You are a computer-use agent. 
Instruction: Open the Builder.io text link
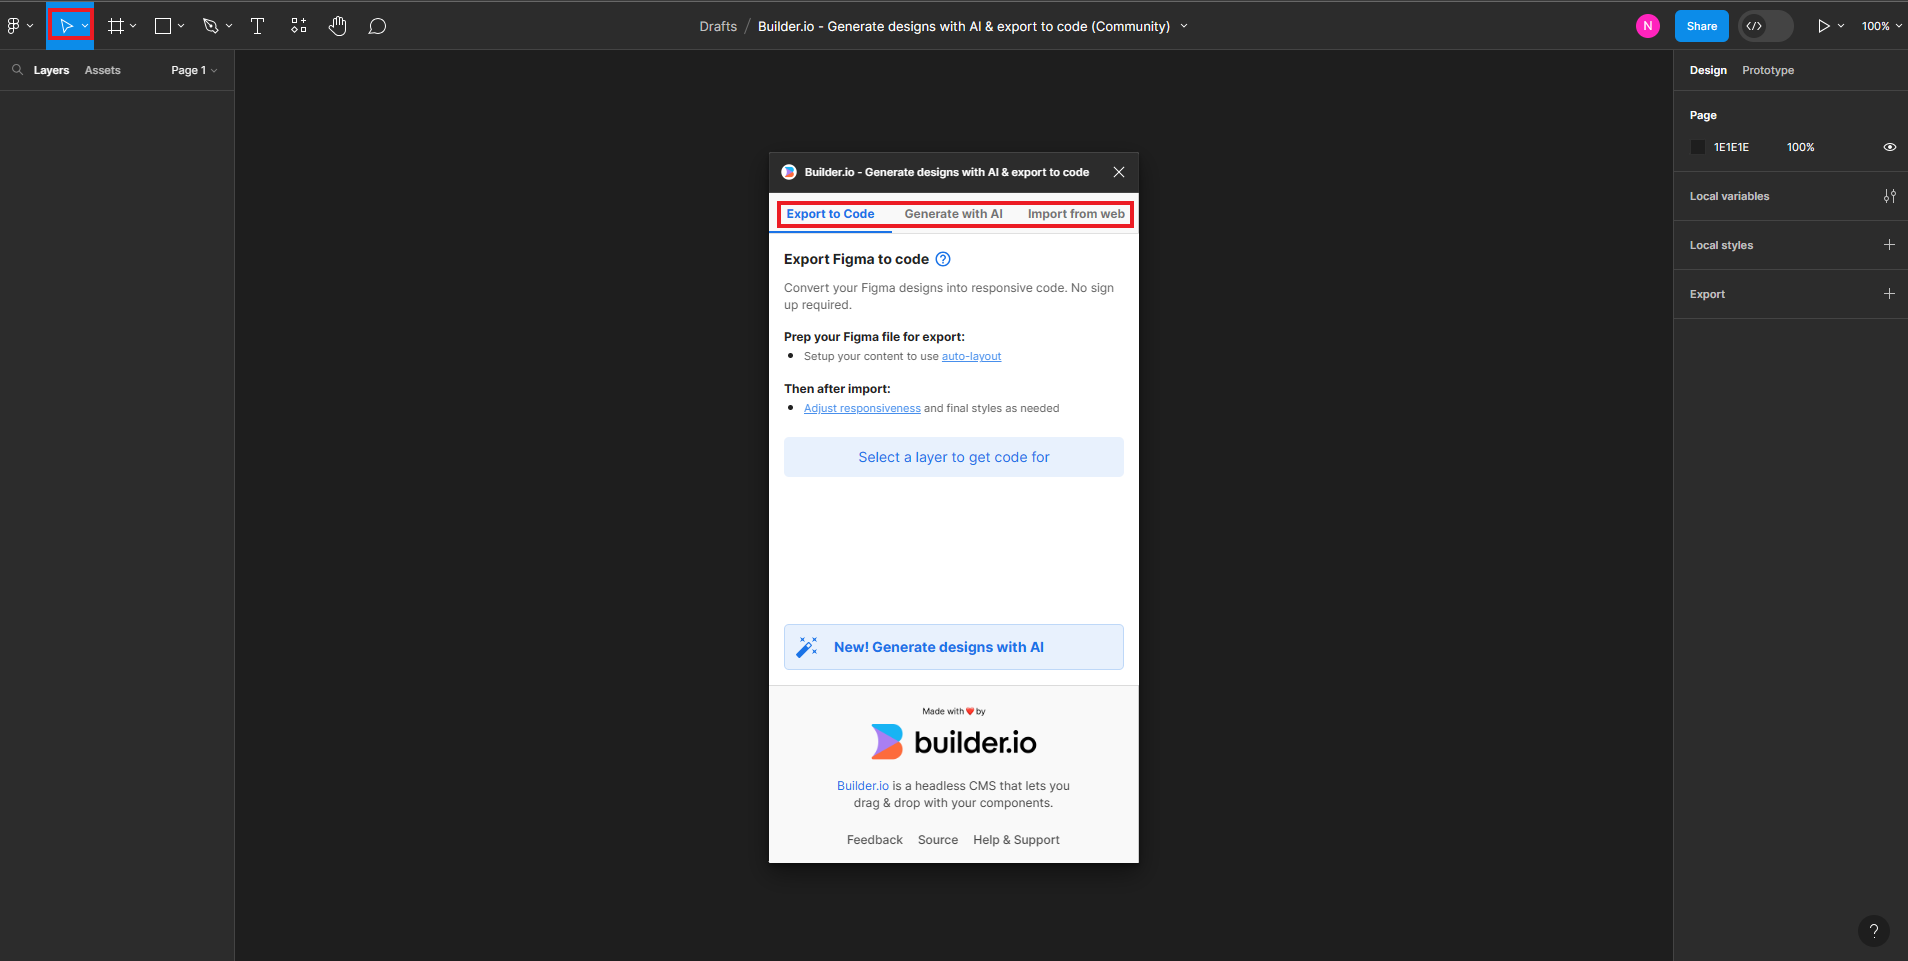point(862,786)
